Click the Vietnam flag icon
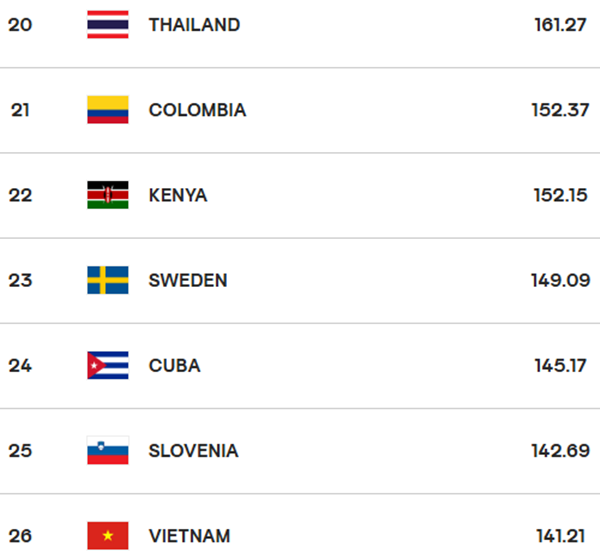The image size is (600, 558). coord(108,536)
